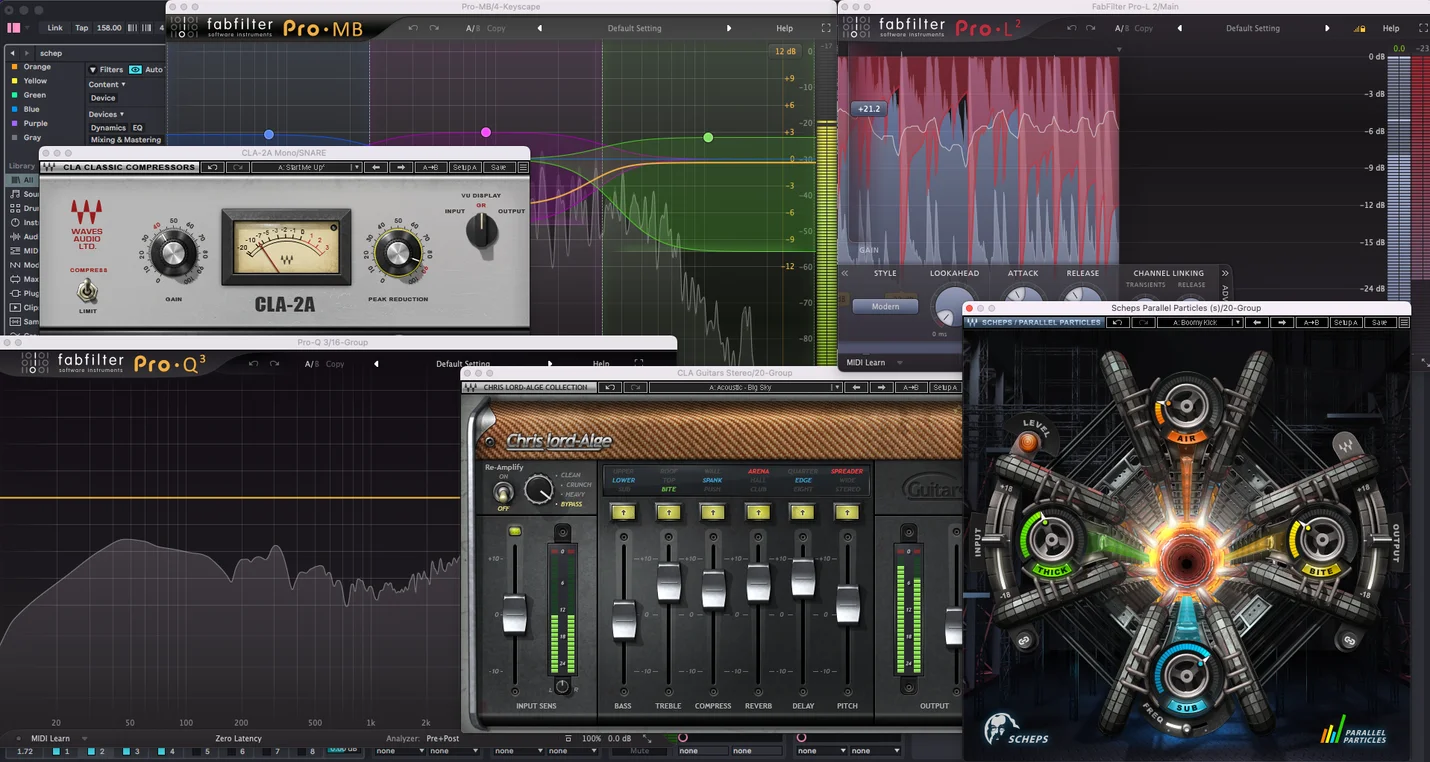Click fullscreen icon in Pro-MB window
This screenshot has width=1430, height=762.
point(826,28)
